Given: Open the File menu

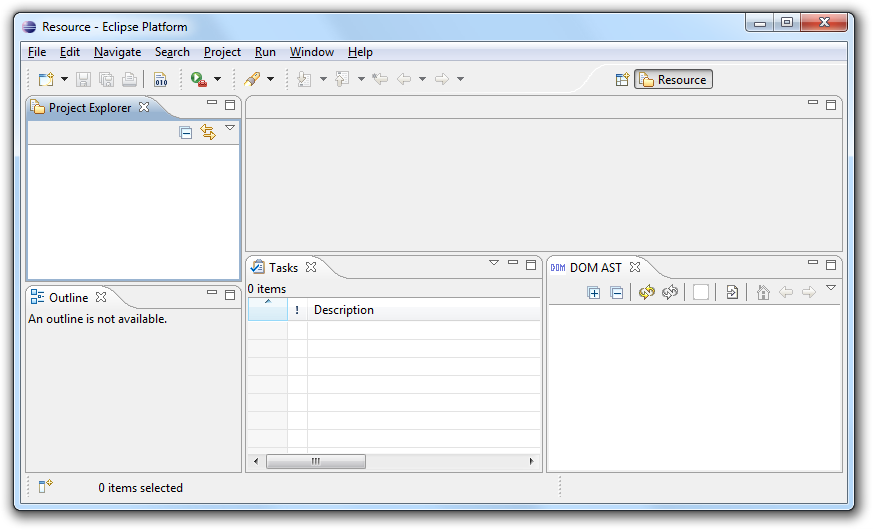Looking at the screenshot, I should pyautogui.click(x=37, y=52).
